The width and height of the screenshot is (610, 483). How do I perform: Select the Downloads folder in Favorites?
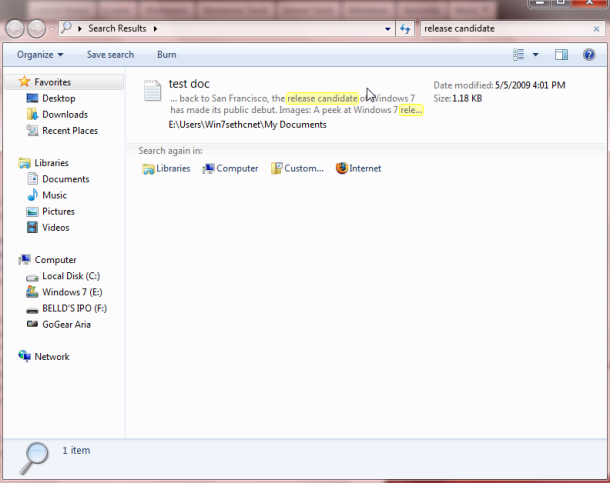click(x=64, y=115)
